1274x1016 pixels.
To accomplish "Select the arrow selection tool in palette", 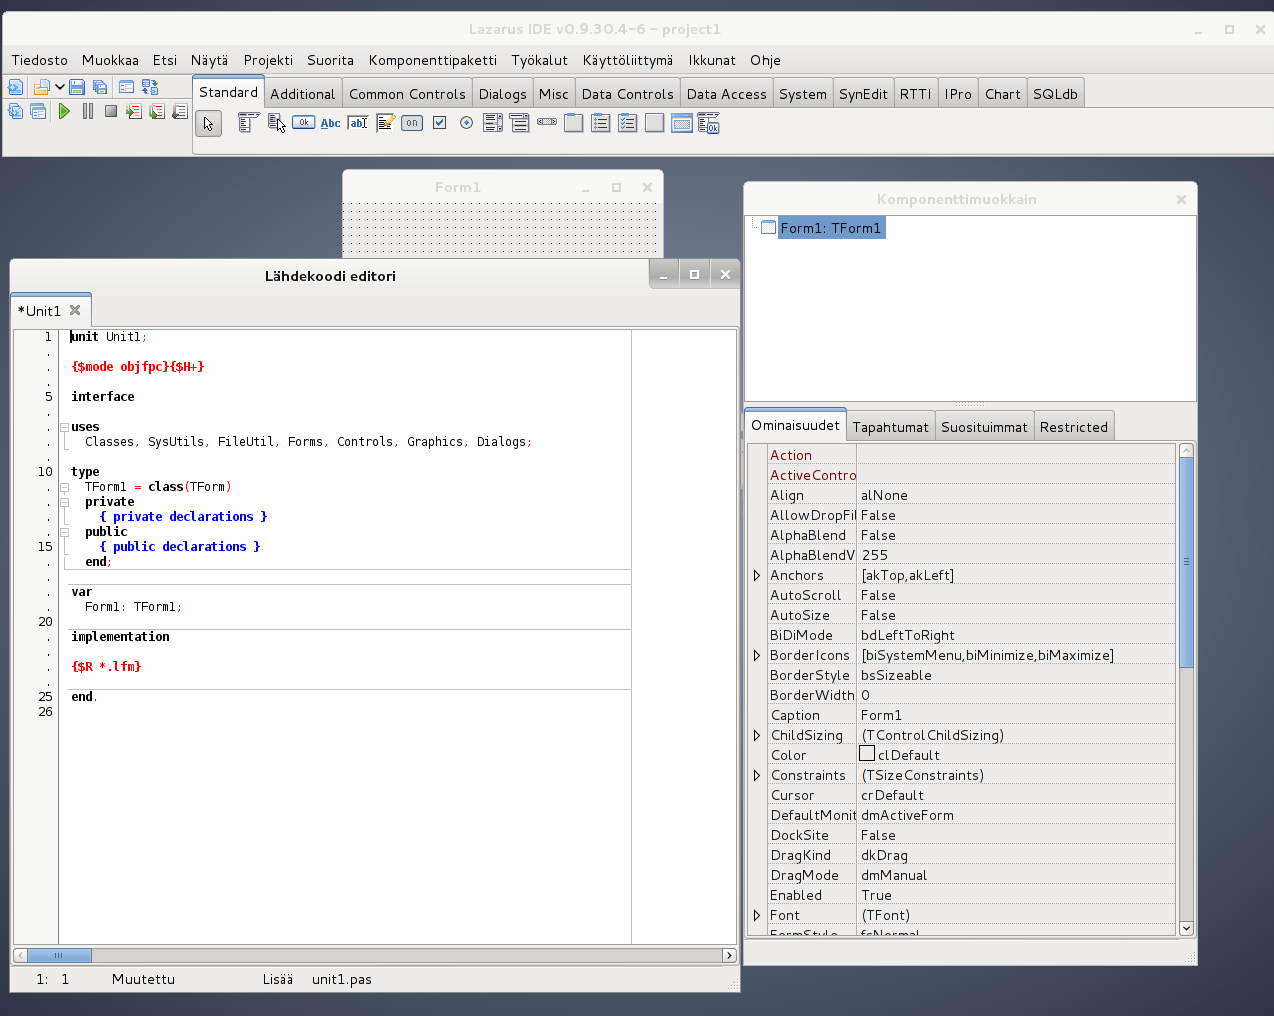I will (x=208, y=124).
